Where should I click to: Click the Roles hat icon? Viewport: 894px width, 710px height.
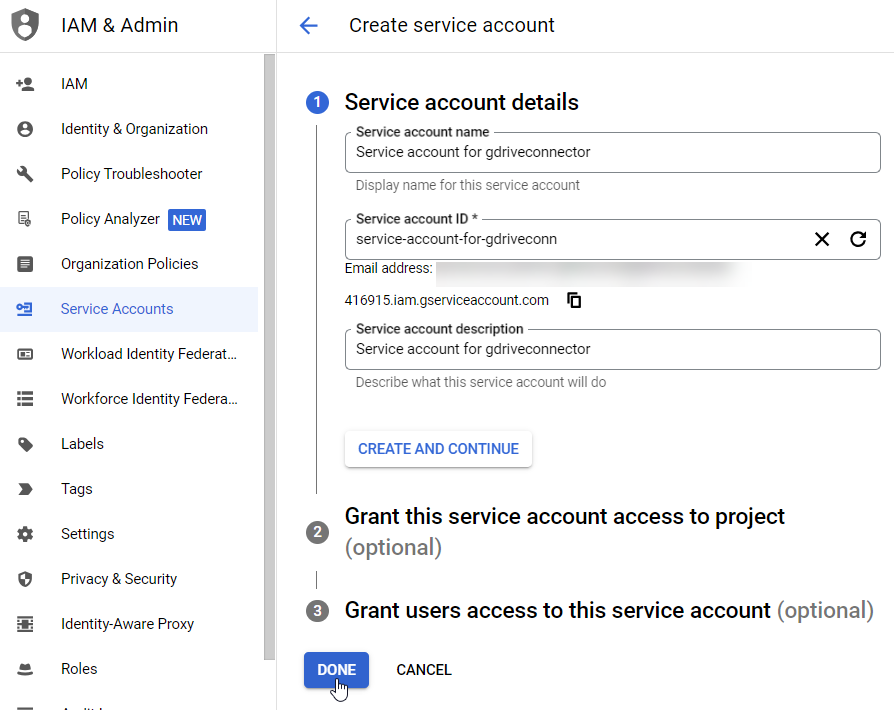[x=25, y=670]
